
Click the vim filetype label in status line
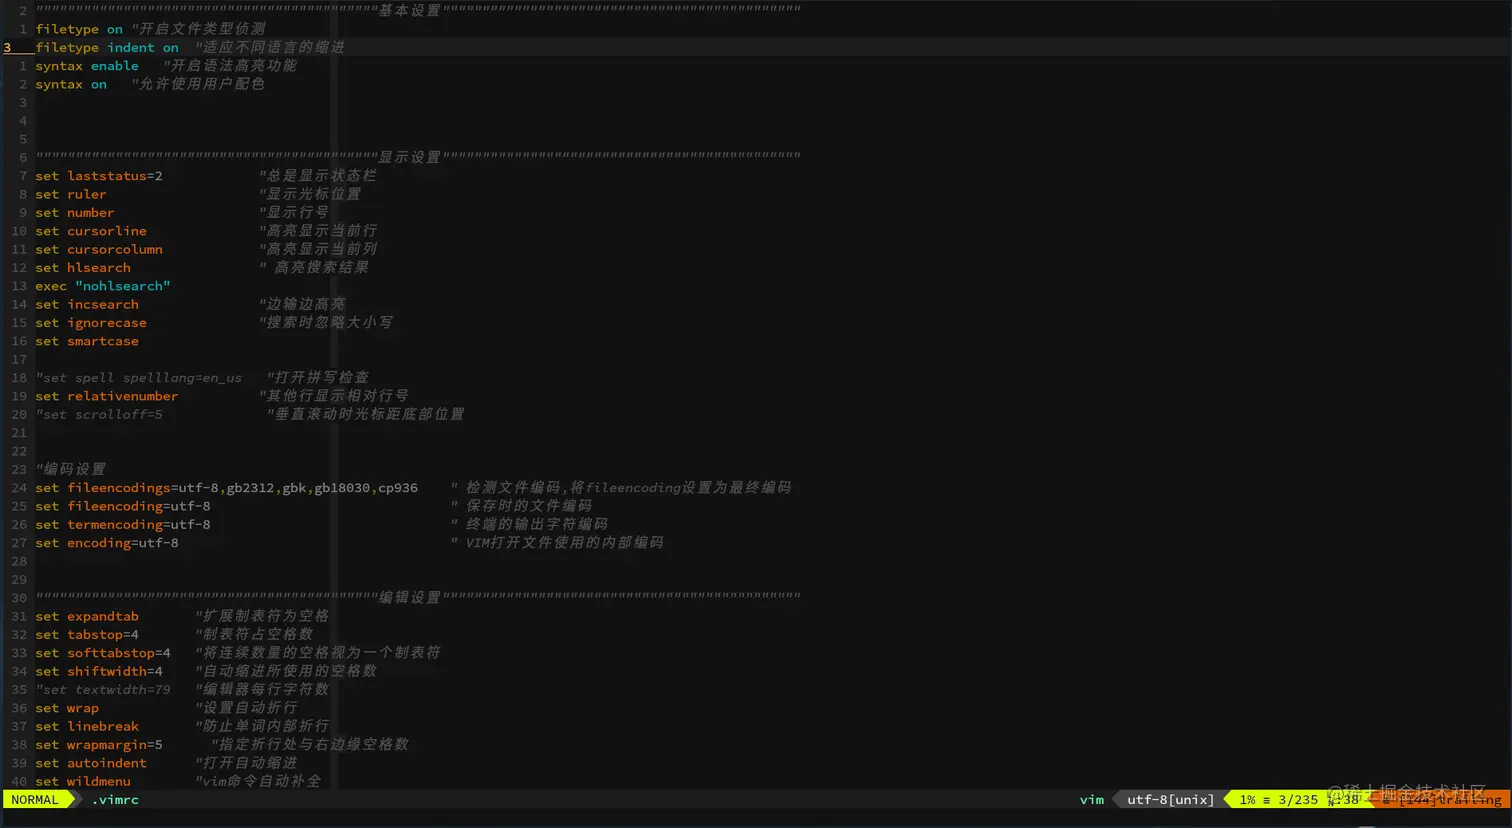coord(1092,799)
